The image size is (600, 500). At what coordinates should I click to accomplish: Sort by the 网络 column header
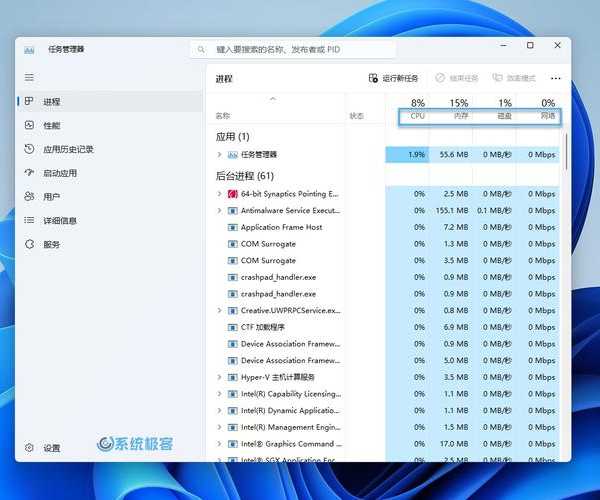(x=548, y=116)
